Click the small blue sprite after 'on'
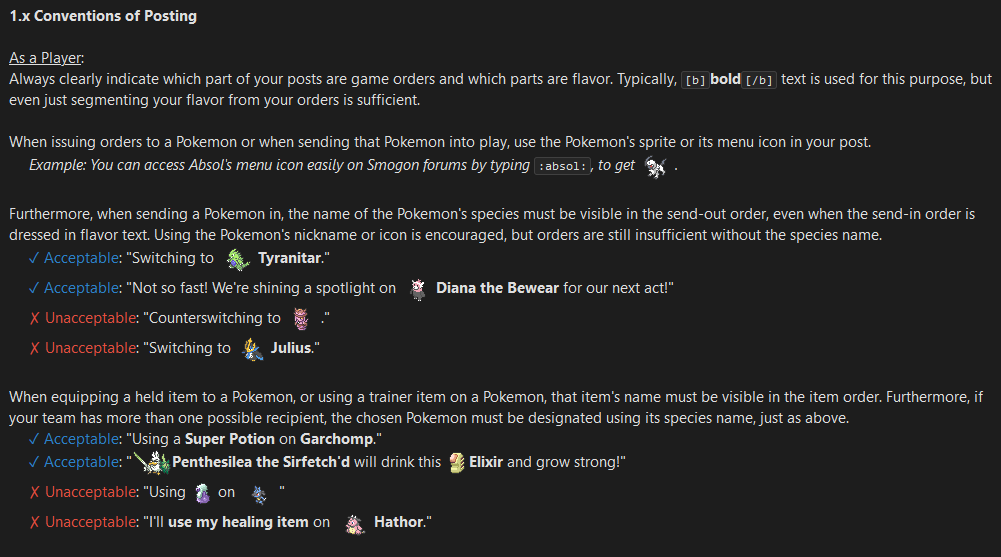This screenshot has height=557, width=1001. tap(259, 494)
